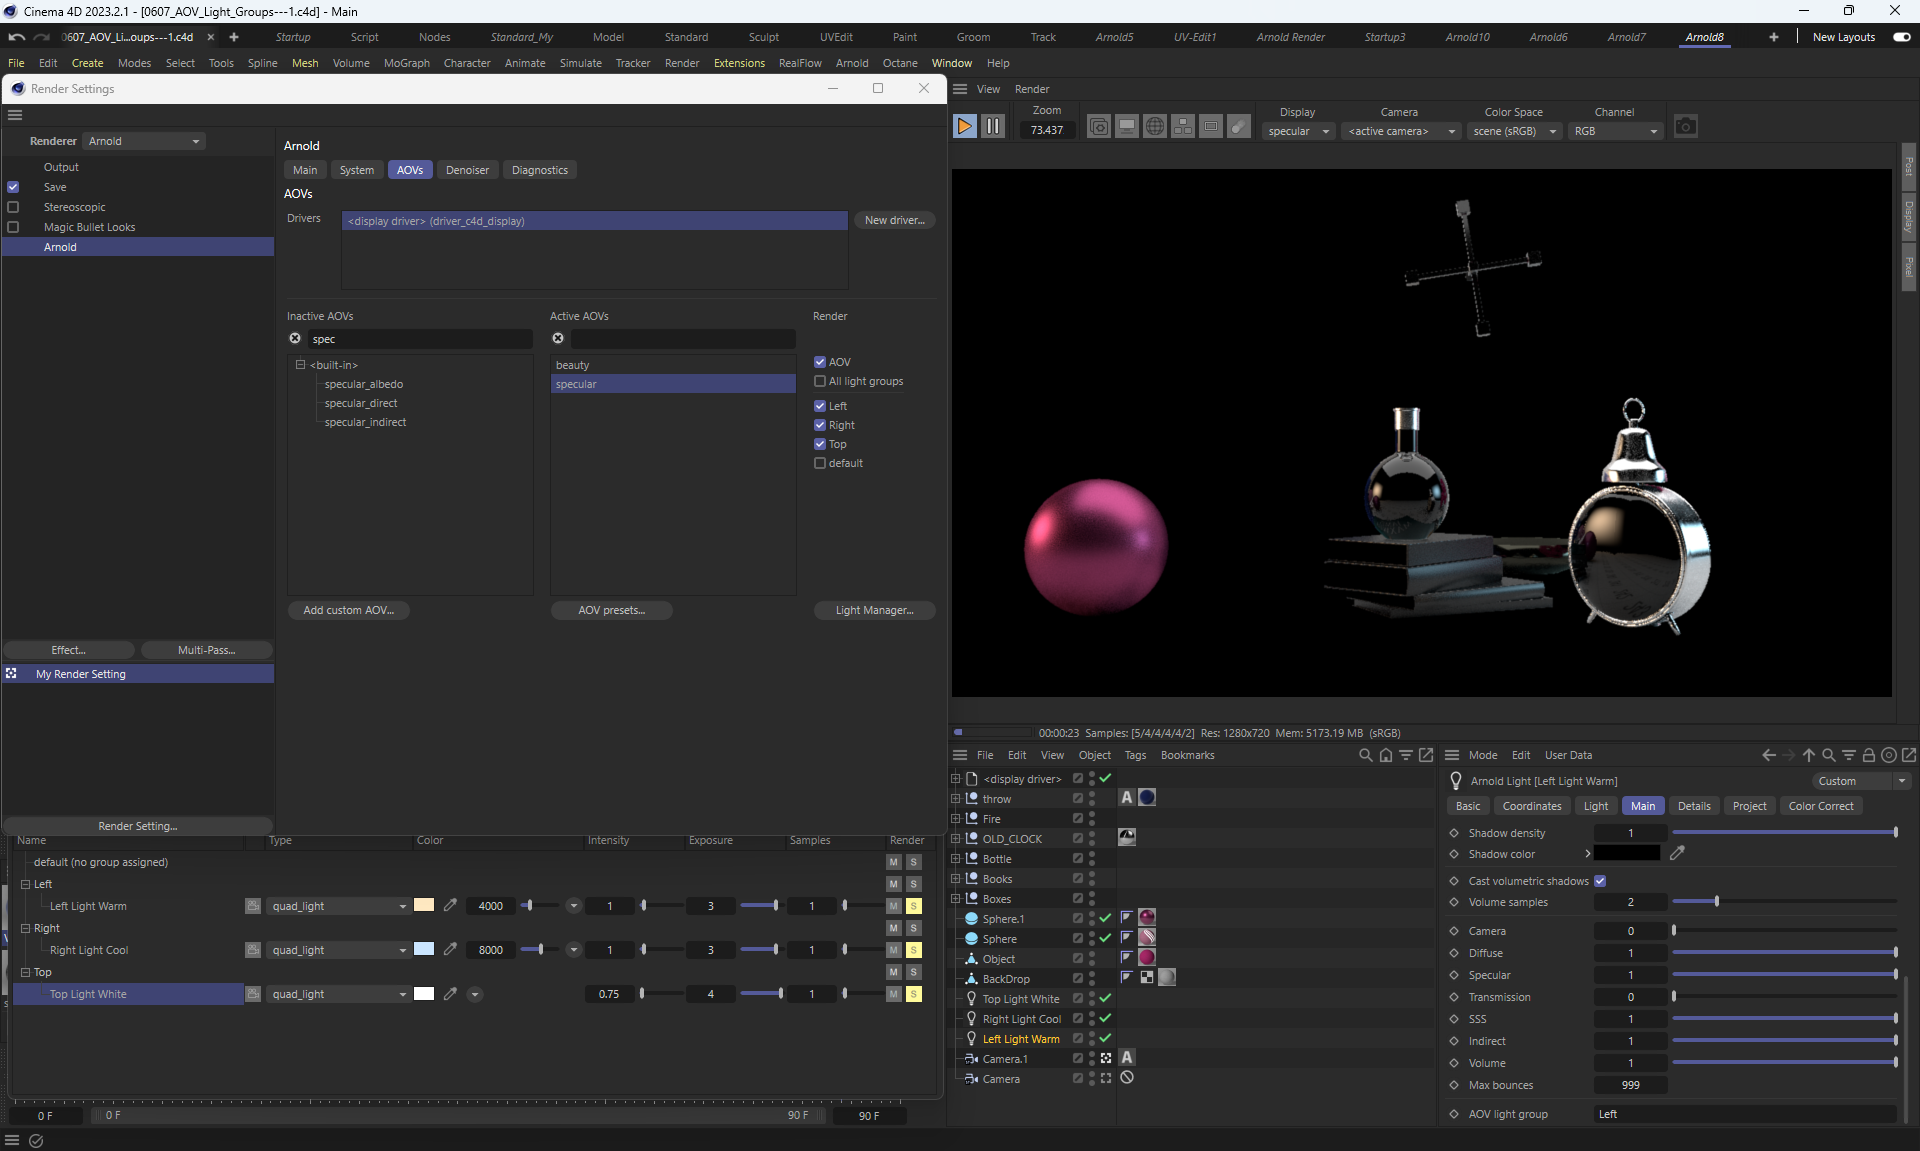Pause the IPR render
Viewport: 1920px width, 1151px height.
992,126
